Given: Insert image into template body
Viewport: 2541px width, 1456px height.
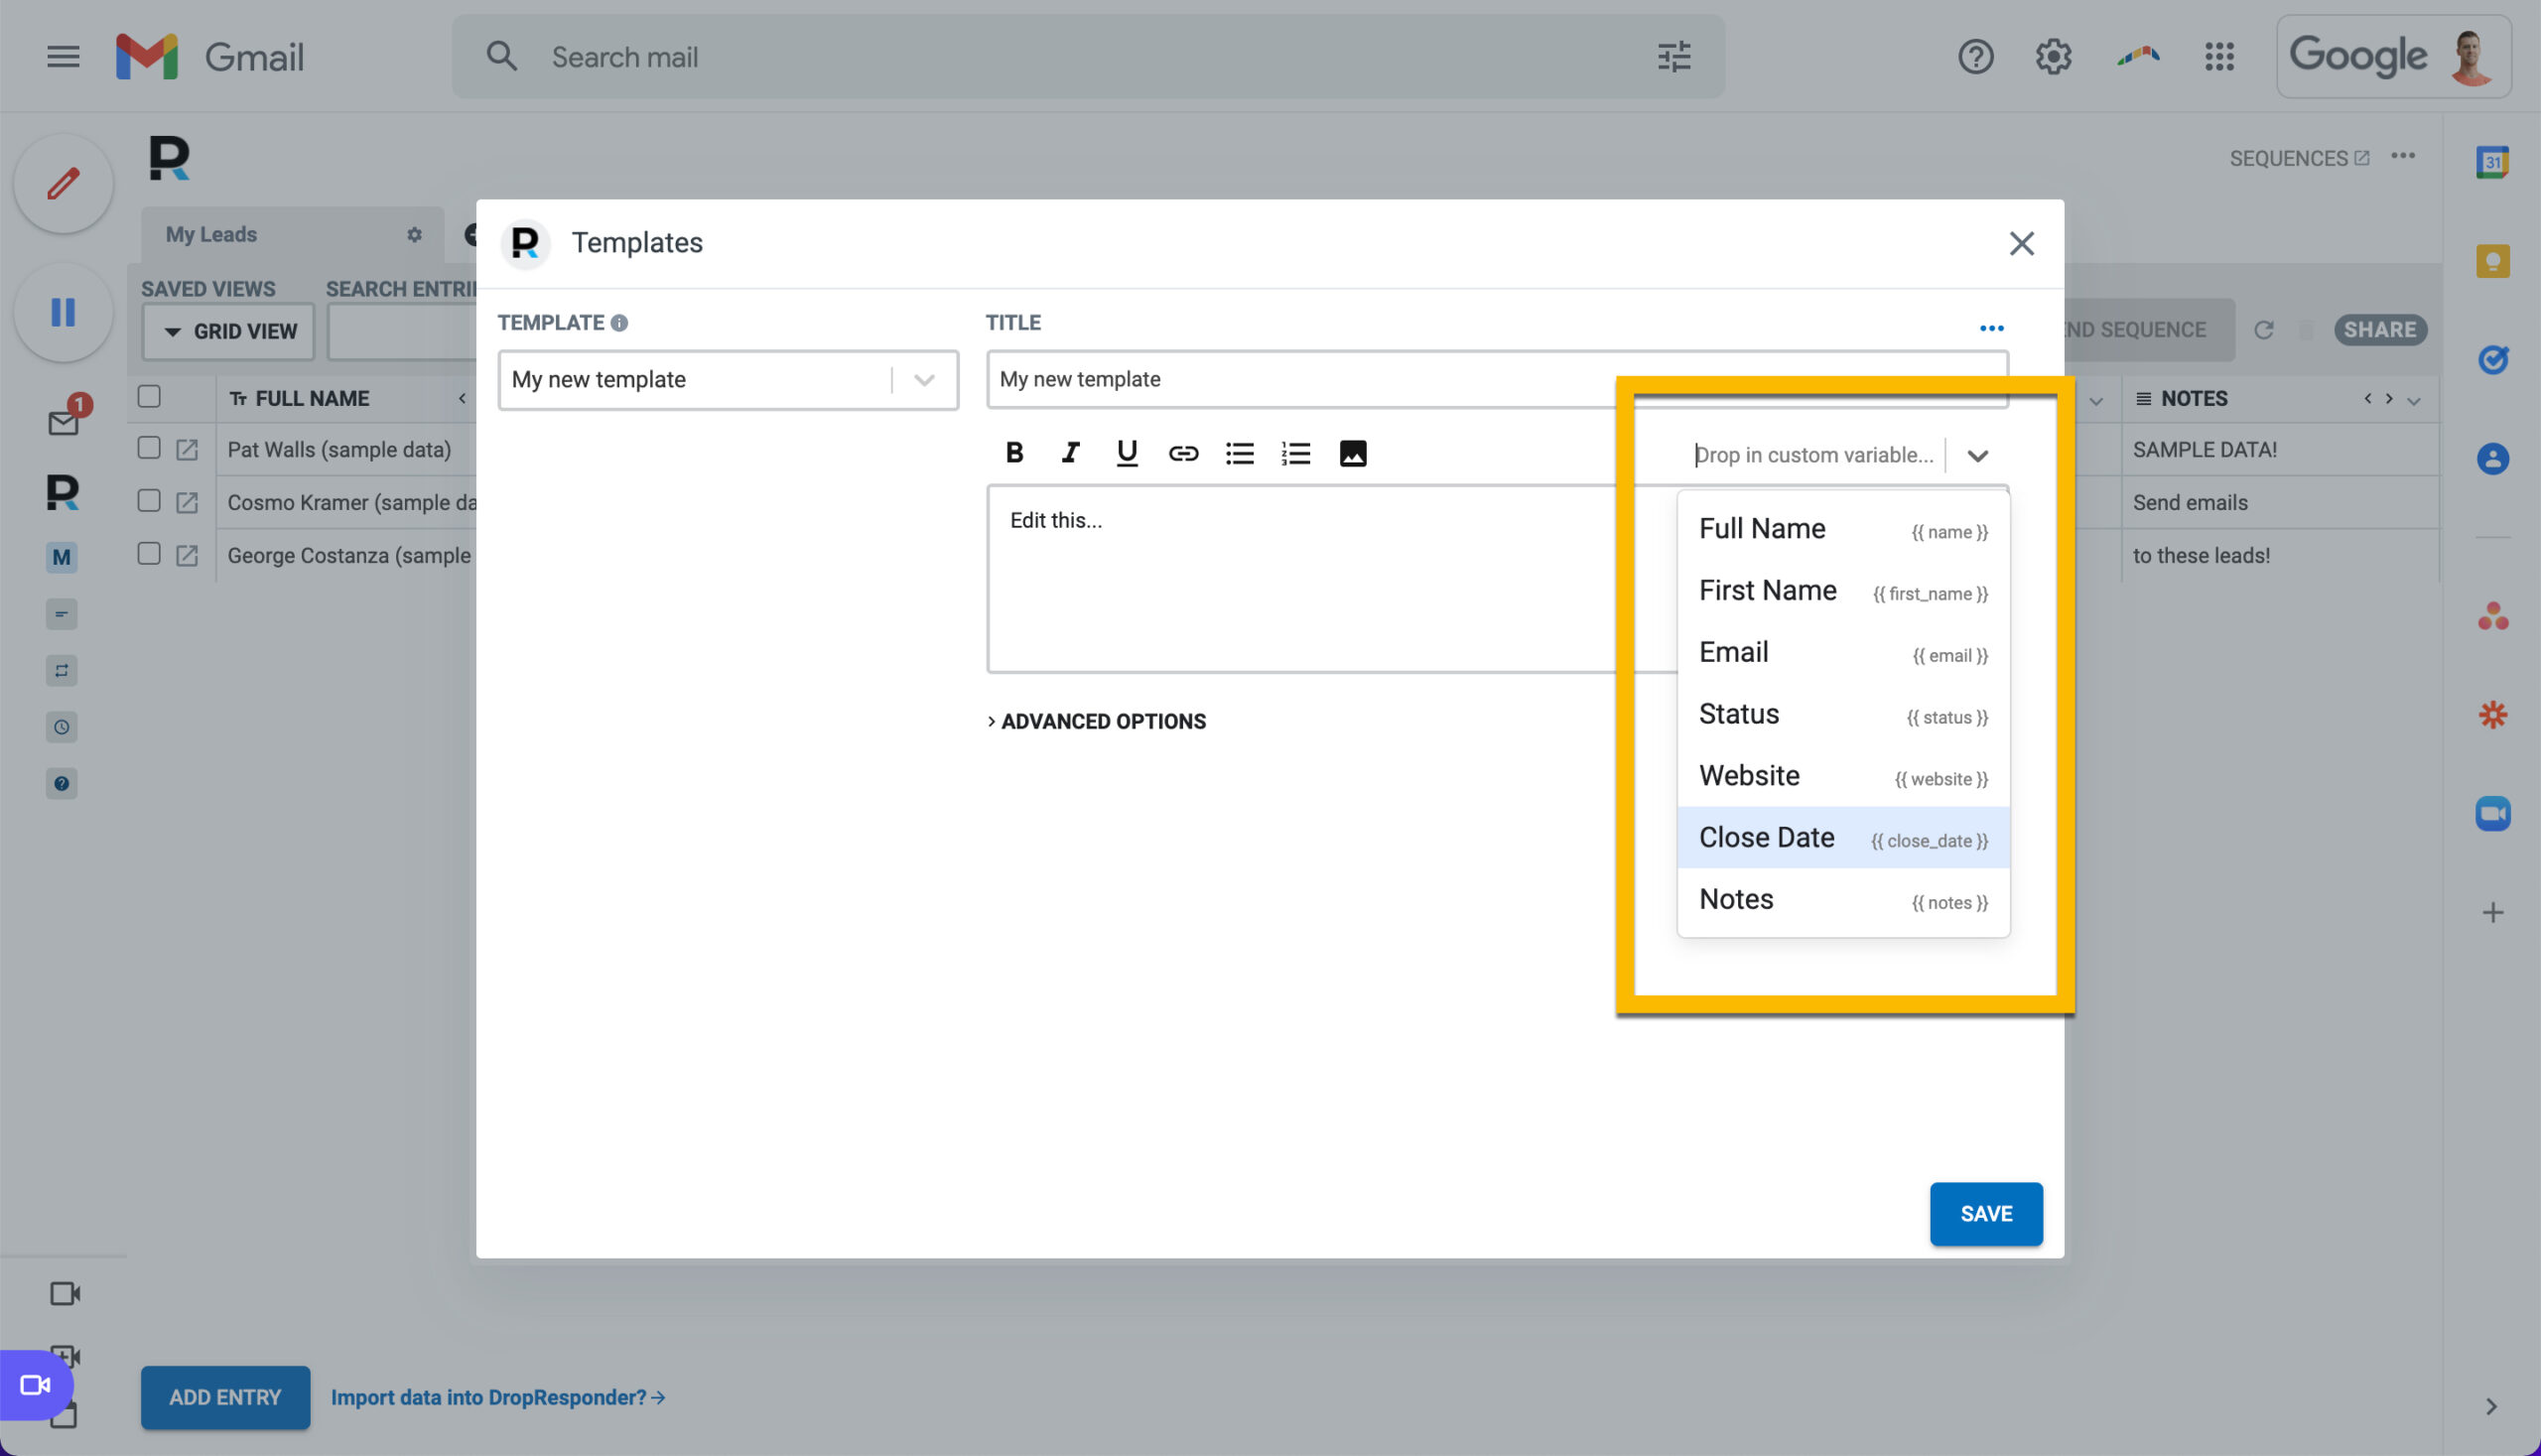Looking at the screenshot, I should coord(1352,453).
